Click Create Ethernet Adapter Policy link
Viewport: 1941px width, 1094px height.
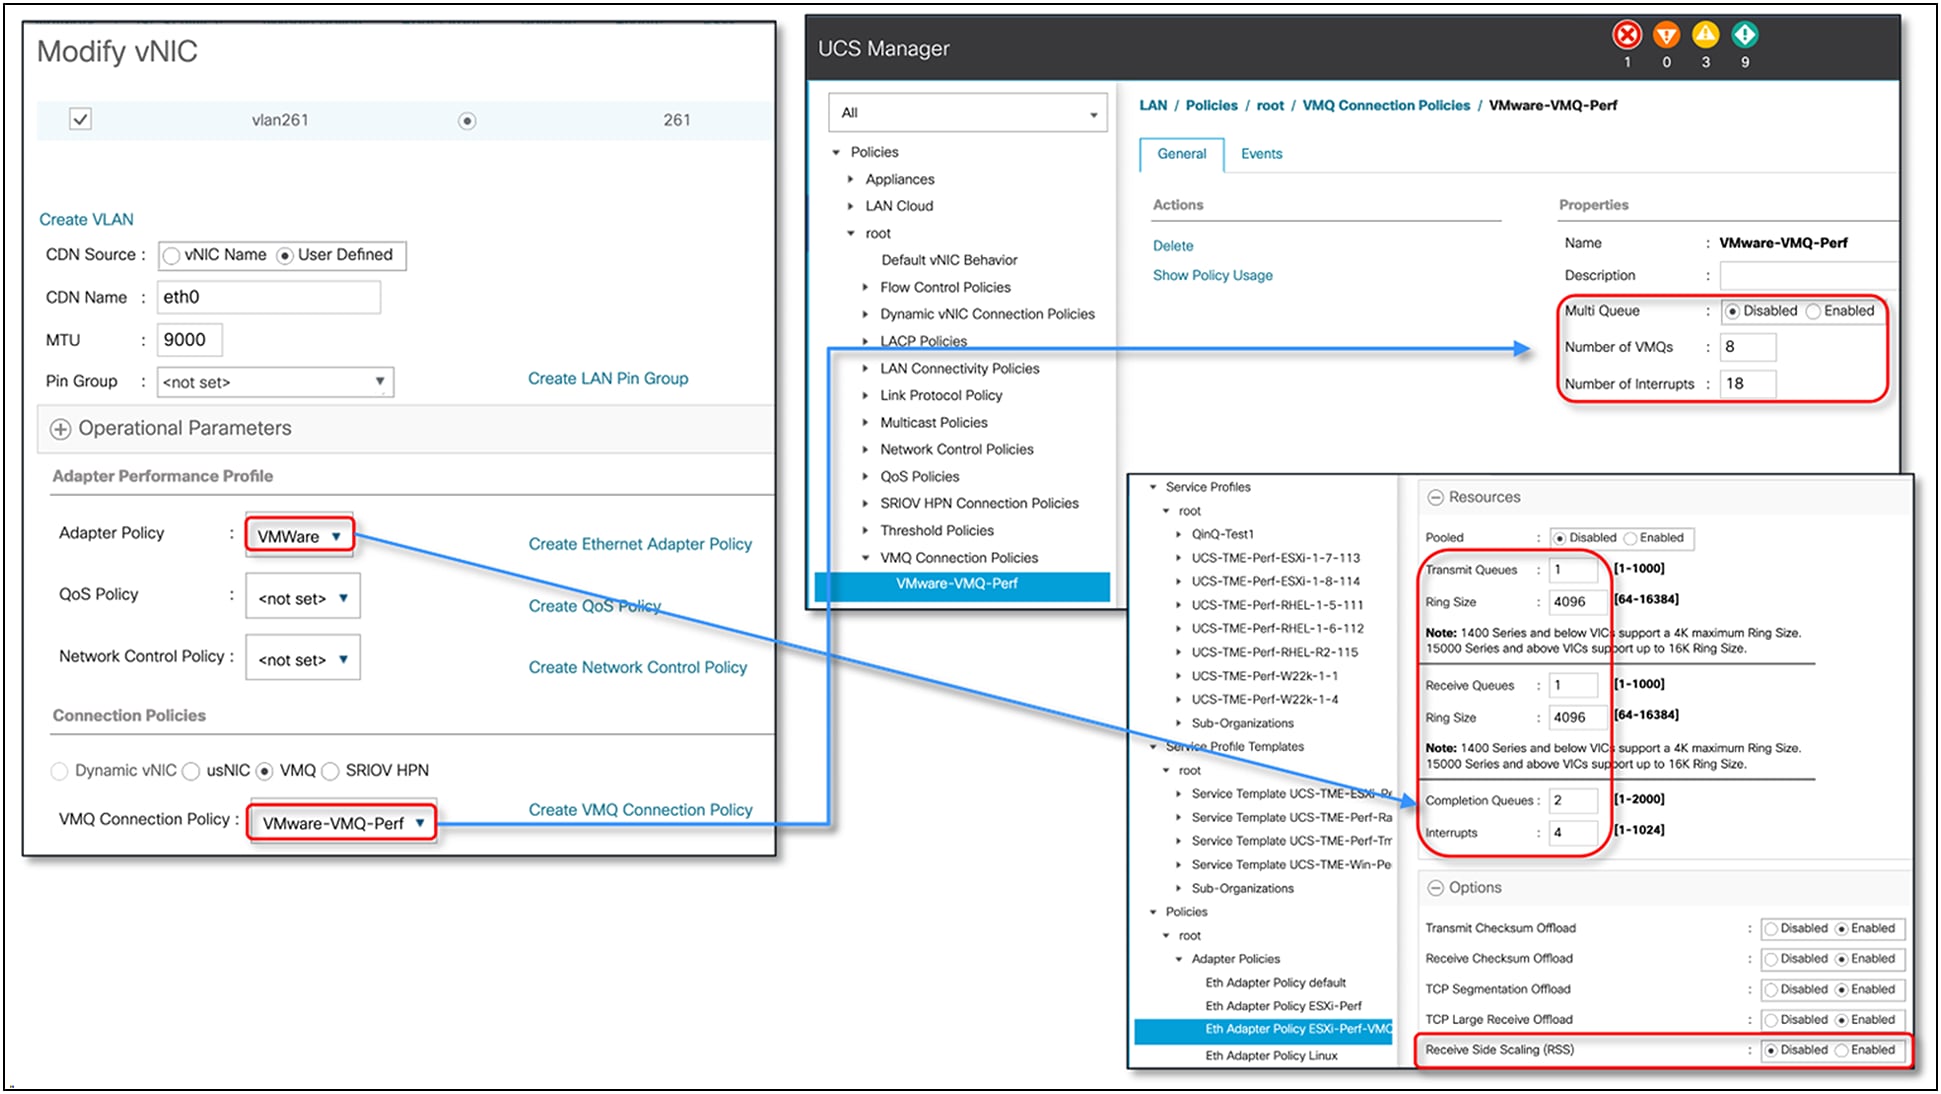640,544
